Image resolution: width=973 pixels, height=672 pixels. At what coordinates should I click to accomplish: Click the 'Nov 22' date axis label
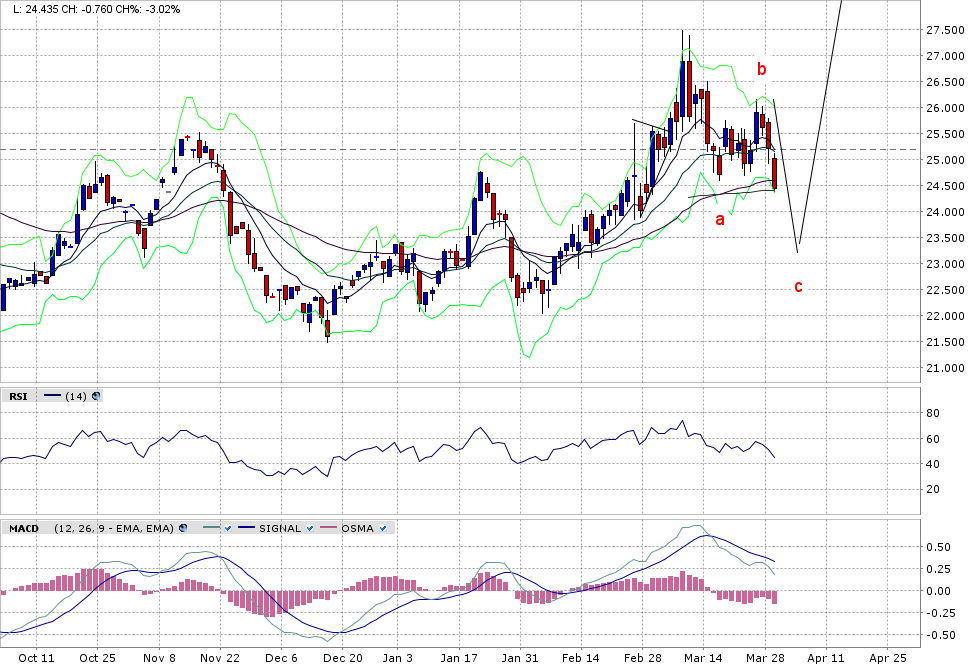coord(220,658)
